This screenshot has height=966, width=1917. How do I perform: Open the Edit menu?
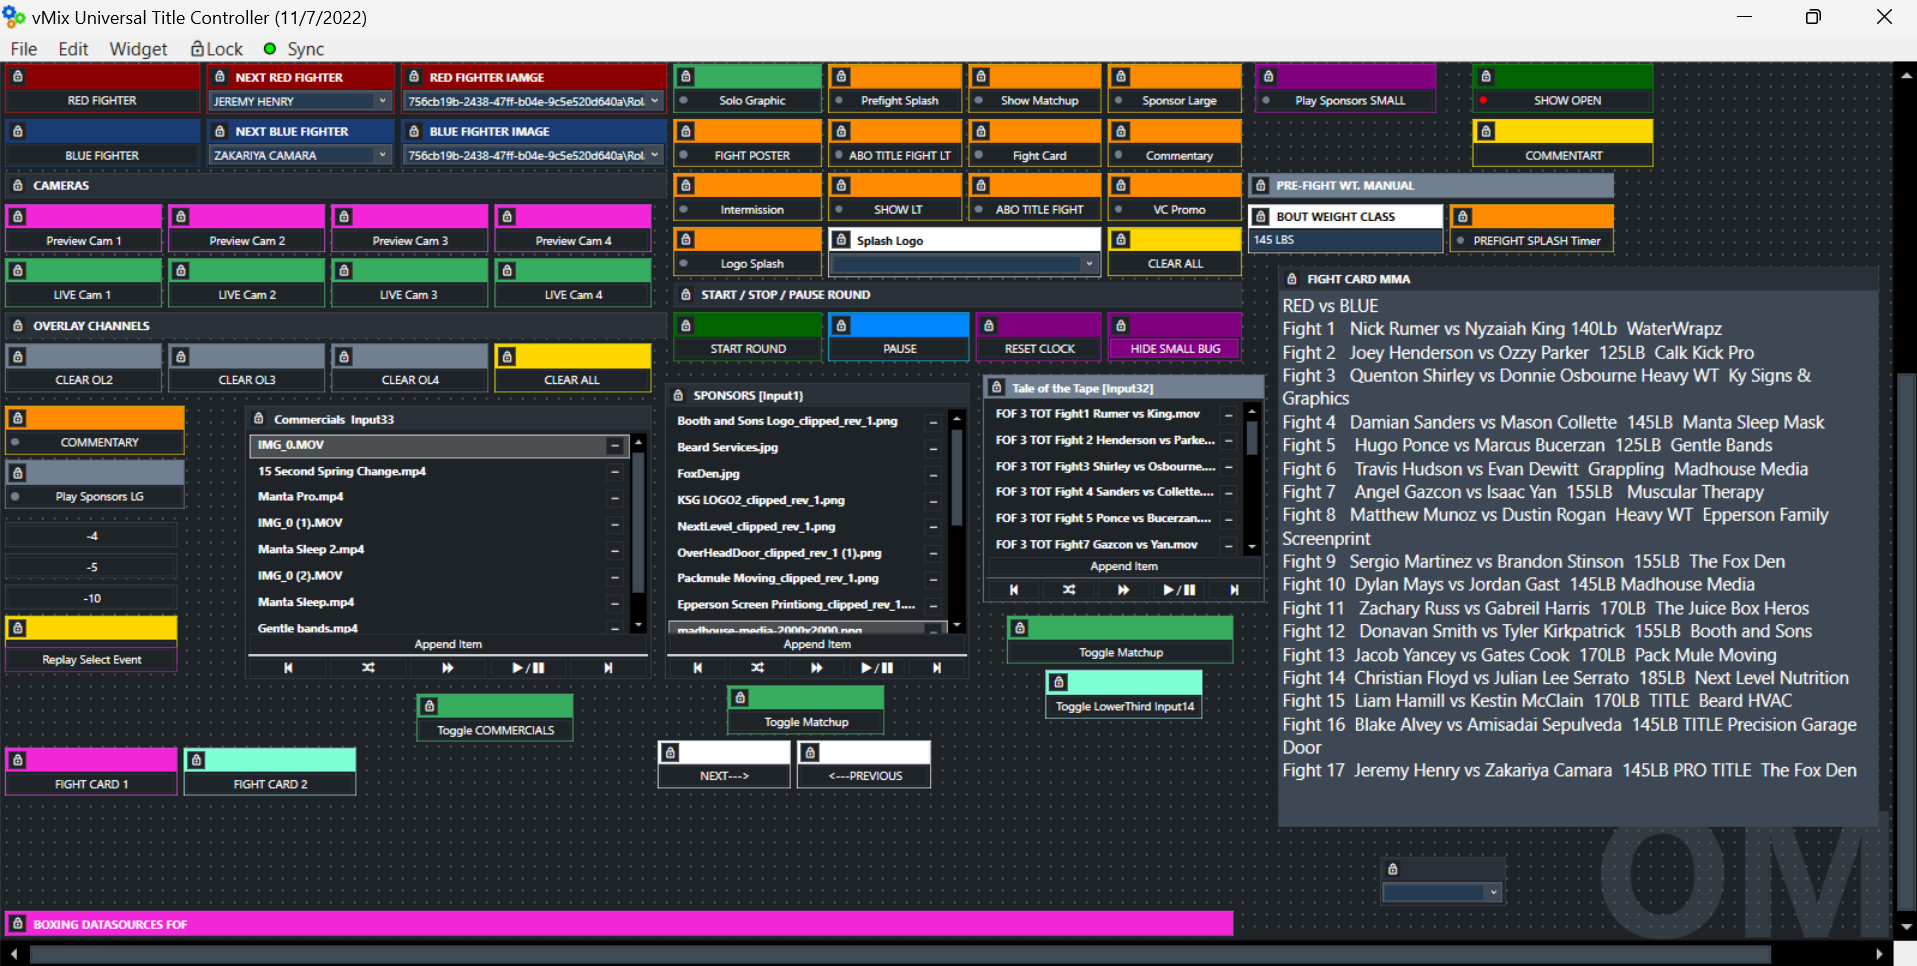pos(73,49)
